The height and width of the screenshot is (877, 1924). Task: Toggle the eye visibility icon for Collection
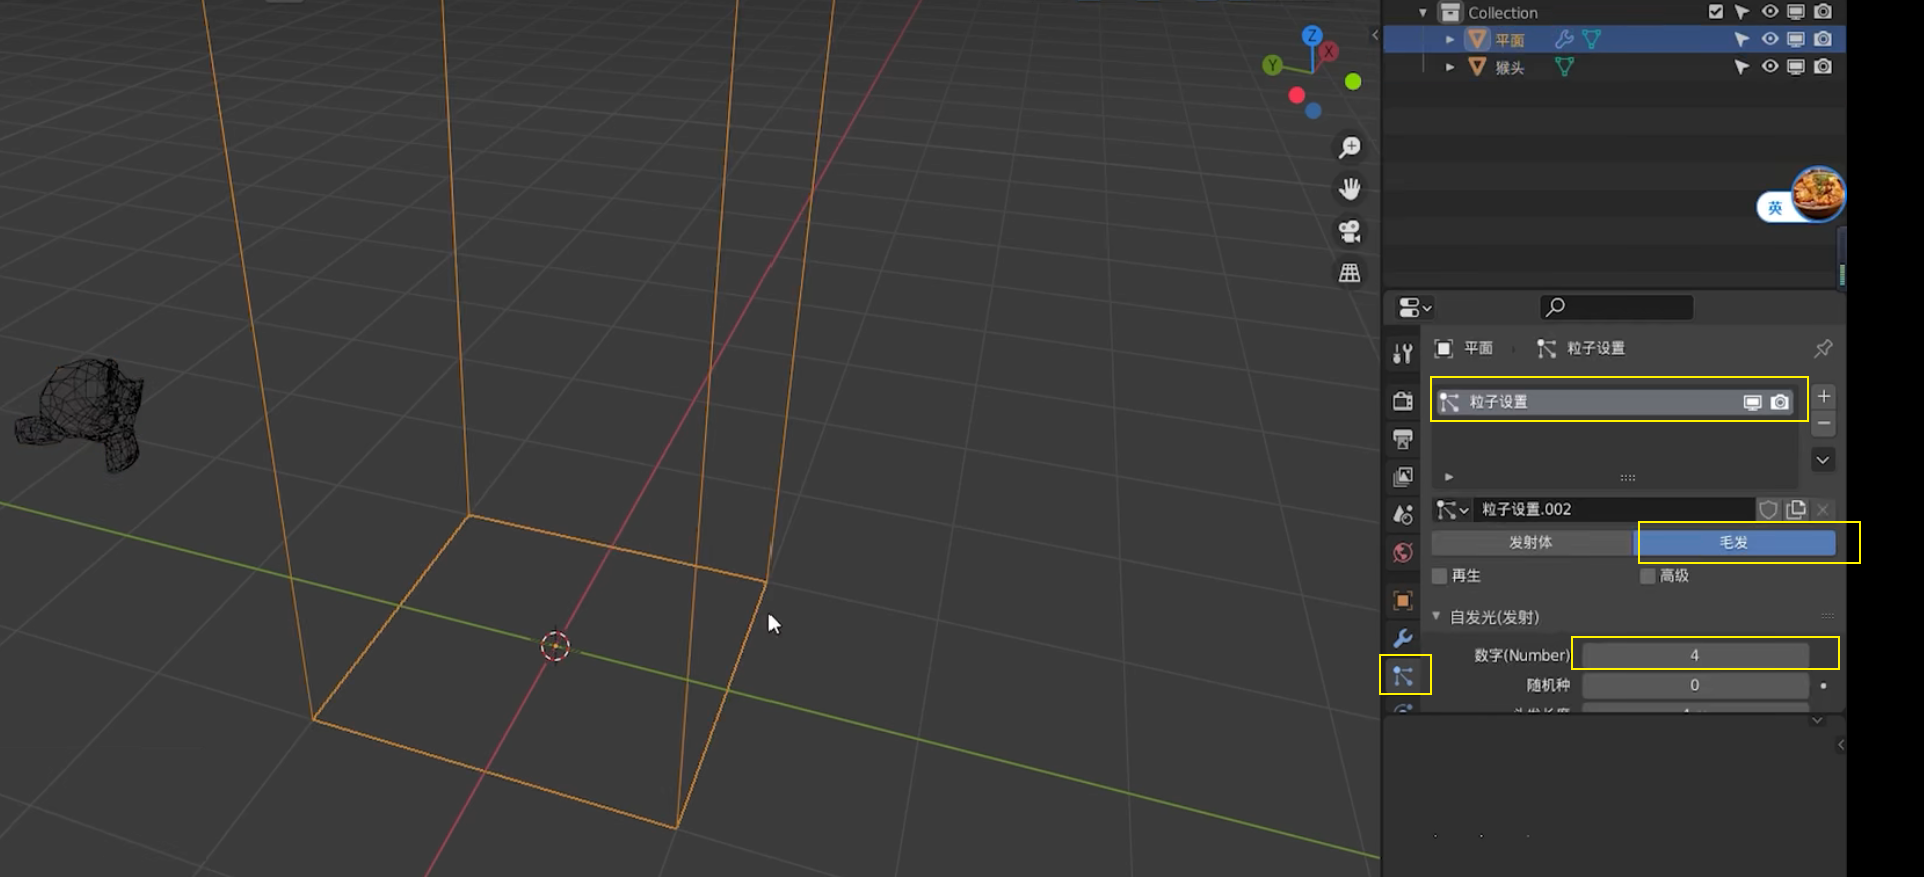point(1770,12)
